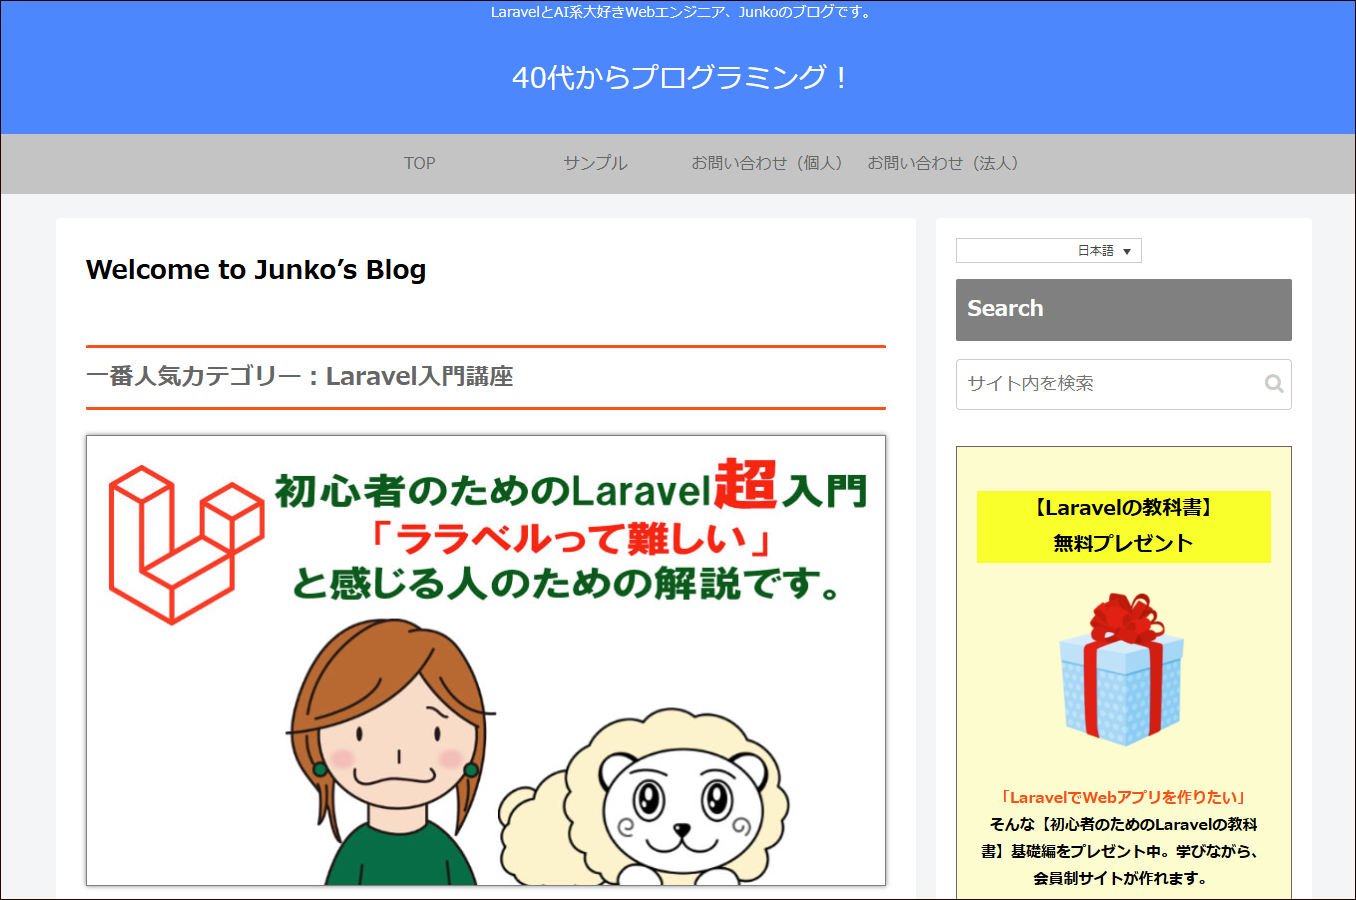This screenshot has height=900, width=1356.
Task: Click the Welcome to Junko's Blog heading
Action: click(256, 270)
